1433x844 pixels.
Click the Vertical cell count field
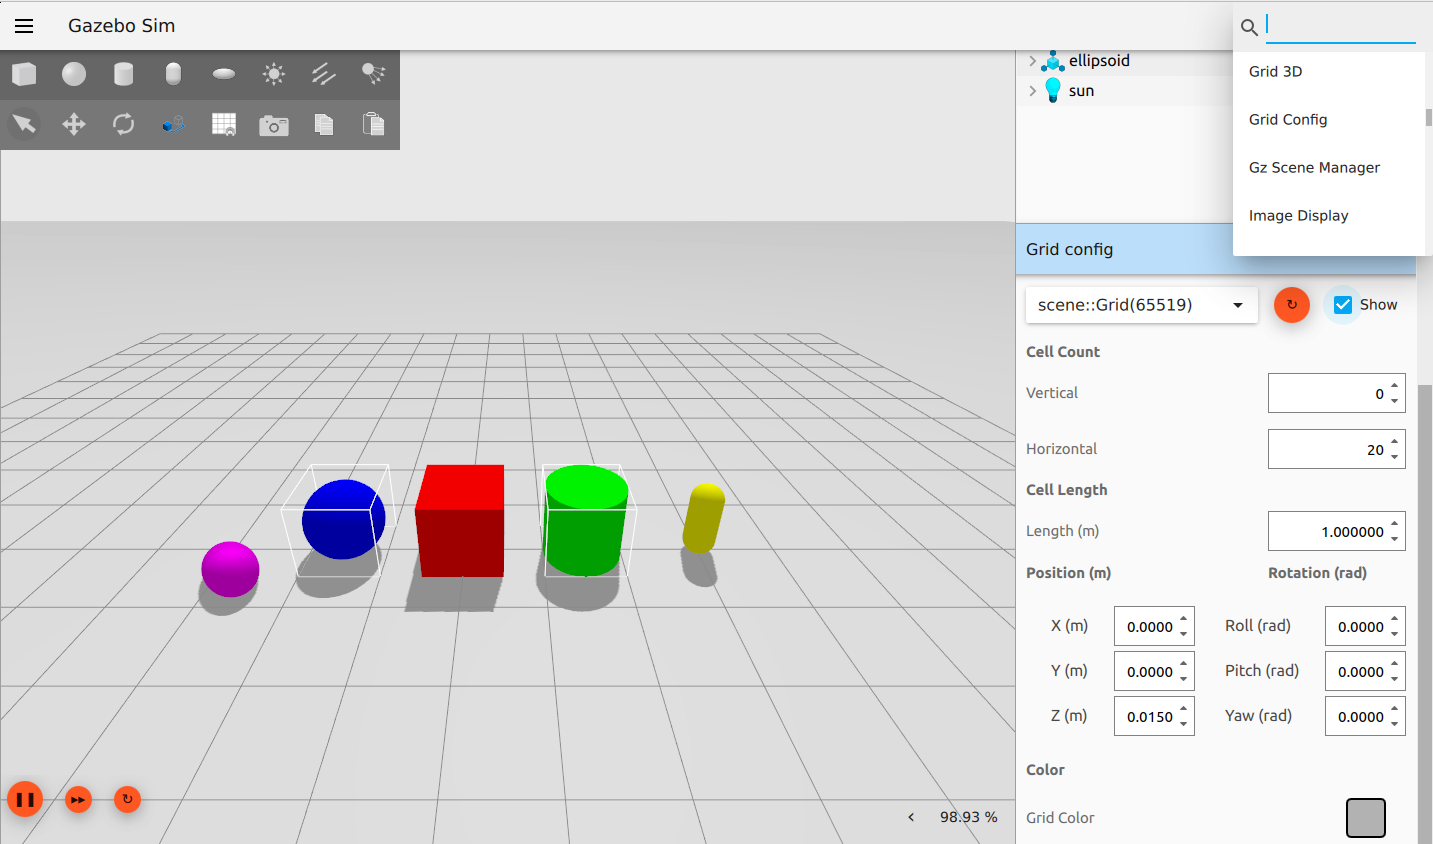click(1336, 393)
